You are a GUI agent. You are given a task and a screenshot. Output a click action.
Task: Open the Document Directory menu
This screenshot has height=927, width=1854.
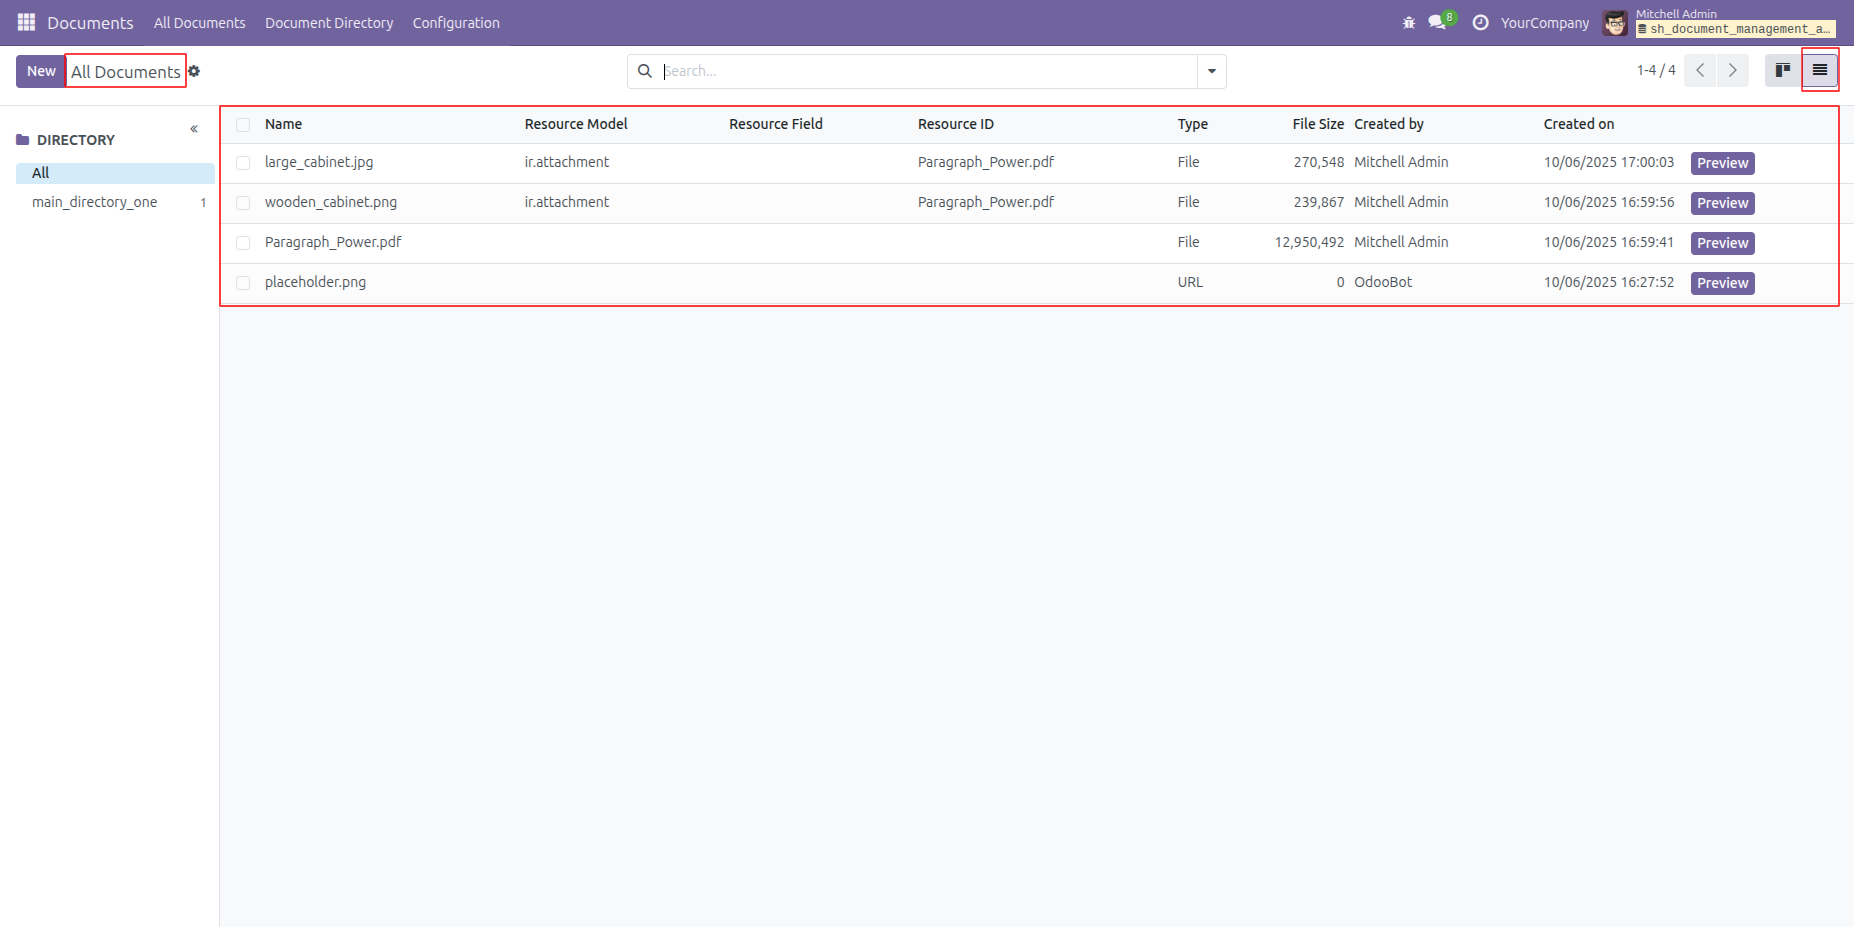click(329, 23)
